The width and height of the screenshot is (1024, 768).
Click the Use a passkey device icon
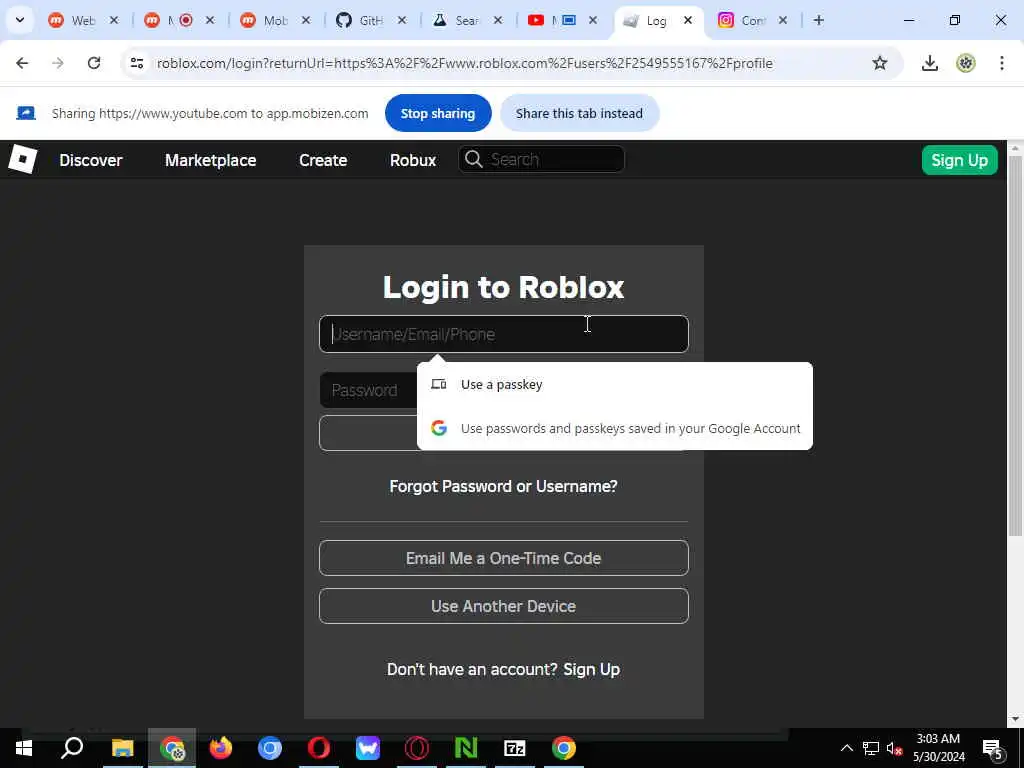point(439,384)
